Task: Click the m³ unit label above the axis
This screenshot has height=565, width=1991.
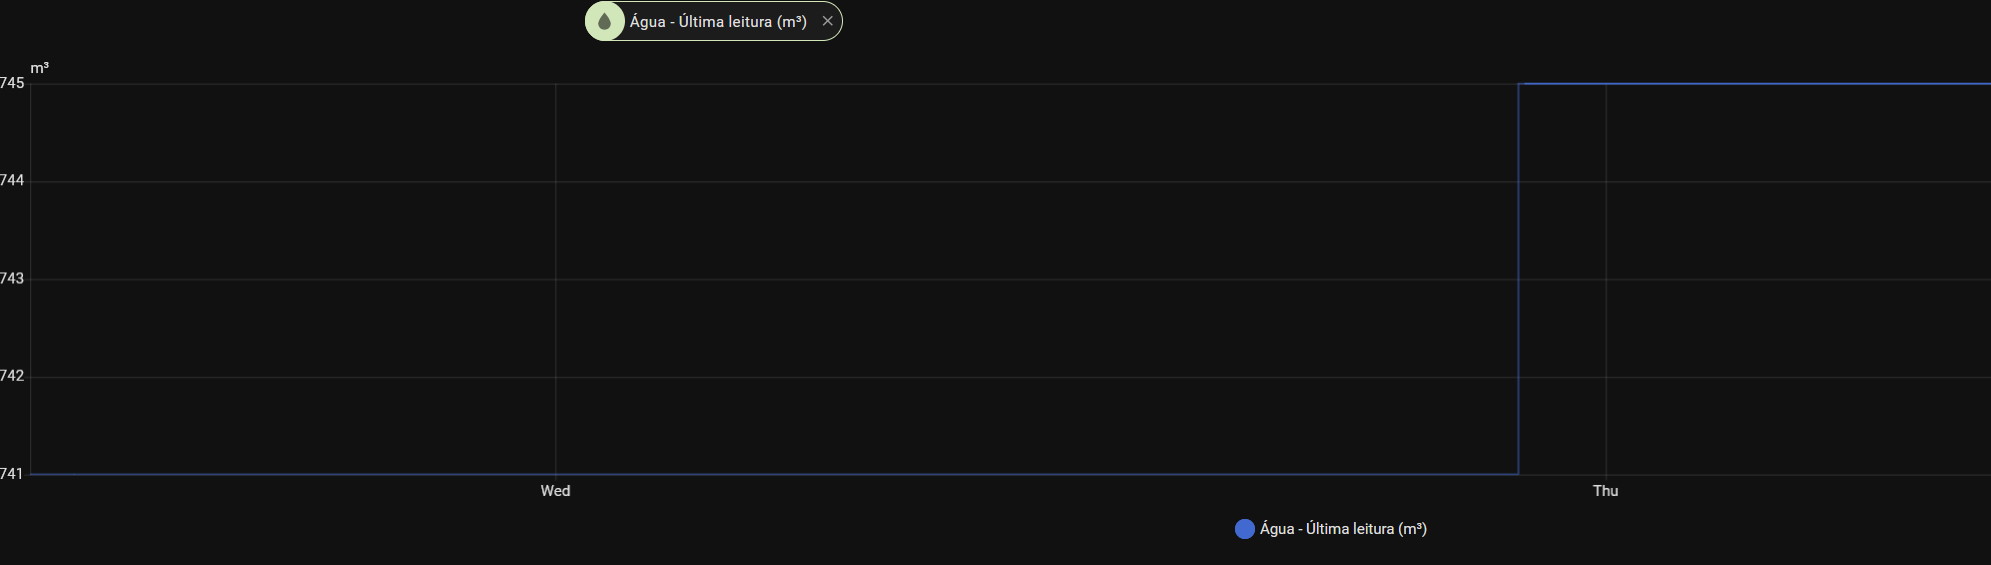Action: click(40, 68)
